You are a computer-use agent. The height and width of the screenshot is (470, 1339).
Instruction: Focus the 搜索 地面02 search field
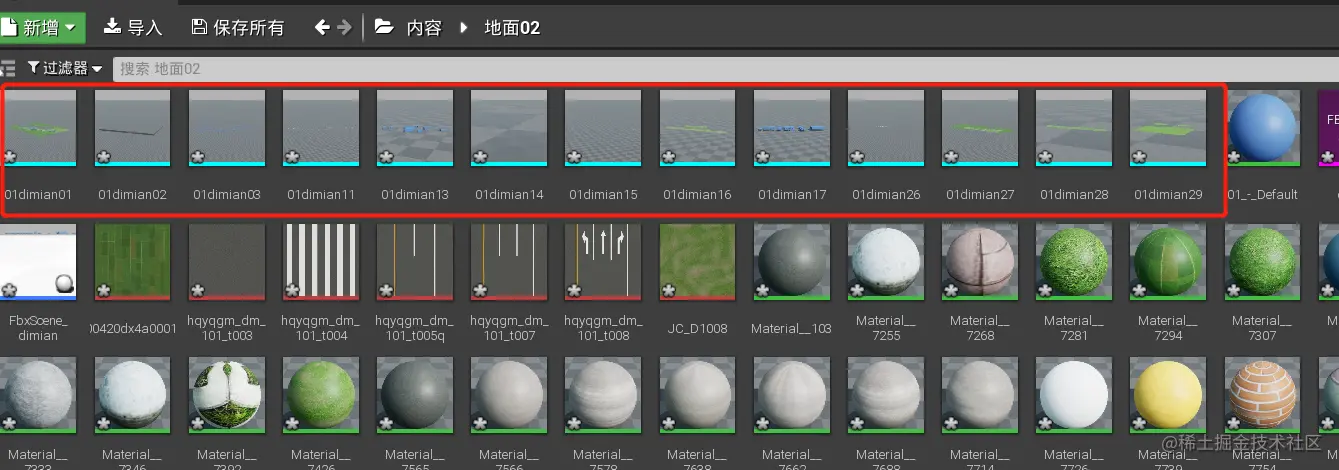tap(725, 68)
